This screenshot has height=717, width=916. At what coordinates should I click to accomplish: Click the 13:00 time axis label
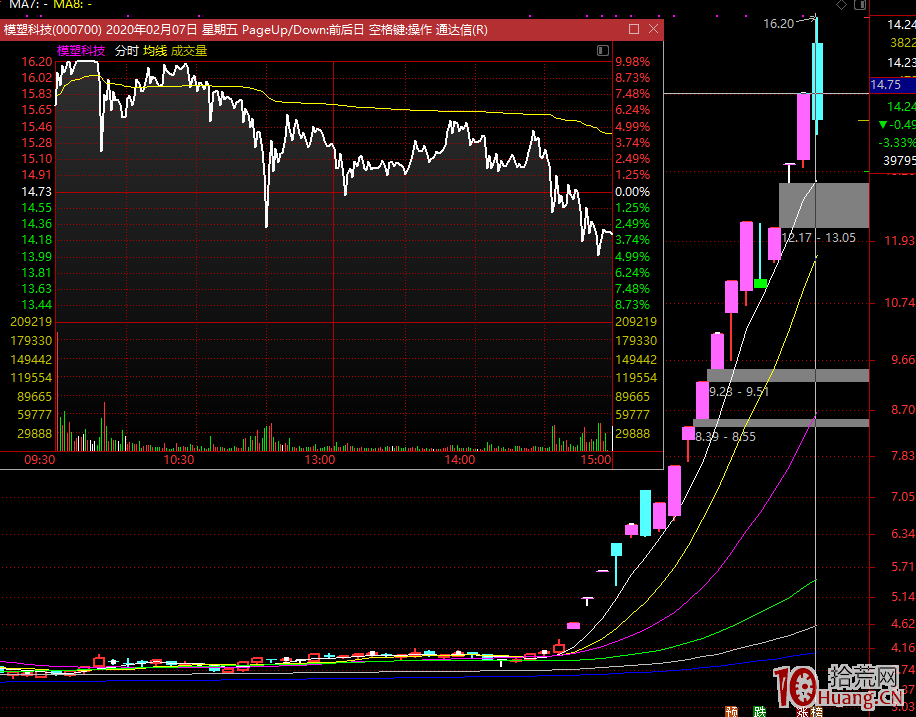(x=320, y=460)
